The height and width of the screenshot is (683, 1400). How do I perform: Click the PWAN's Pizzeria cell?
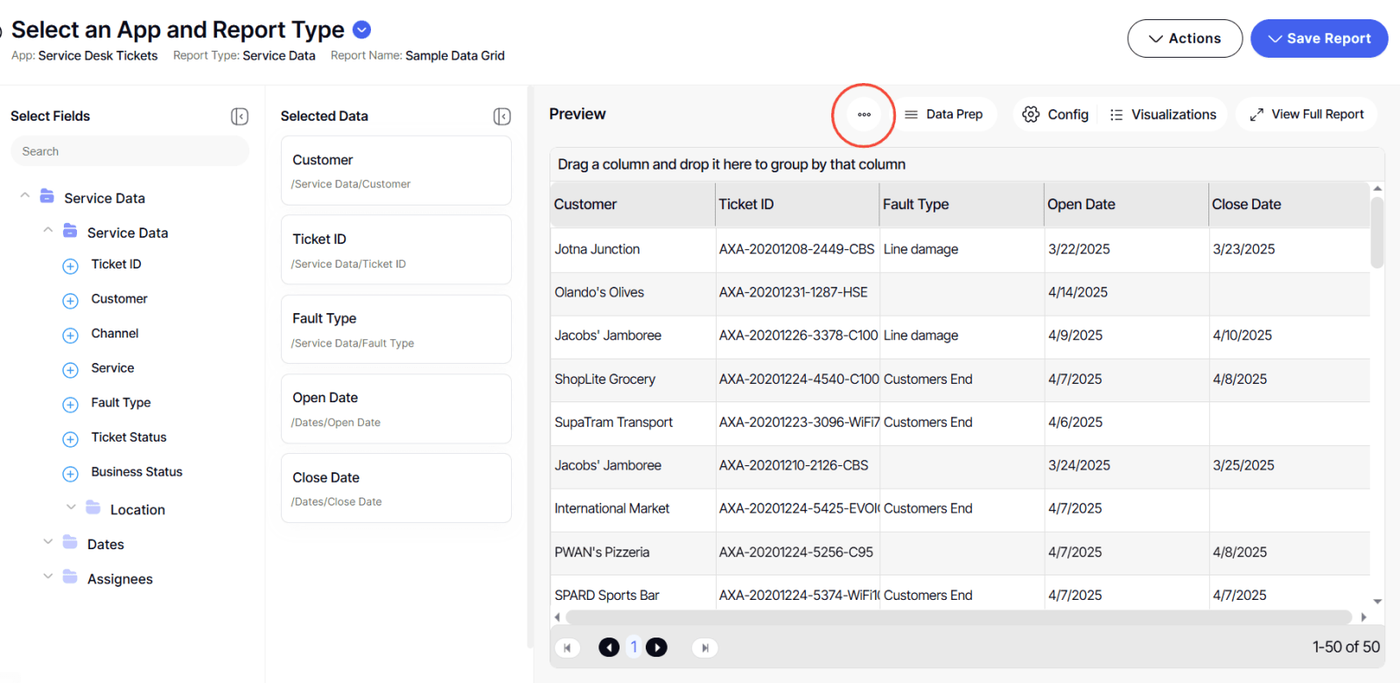point(632,552)
